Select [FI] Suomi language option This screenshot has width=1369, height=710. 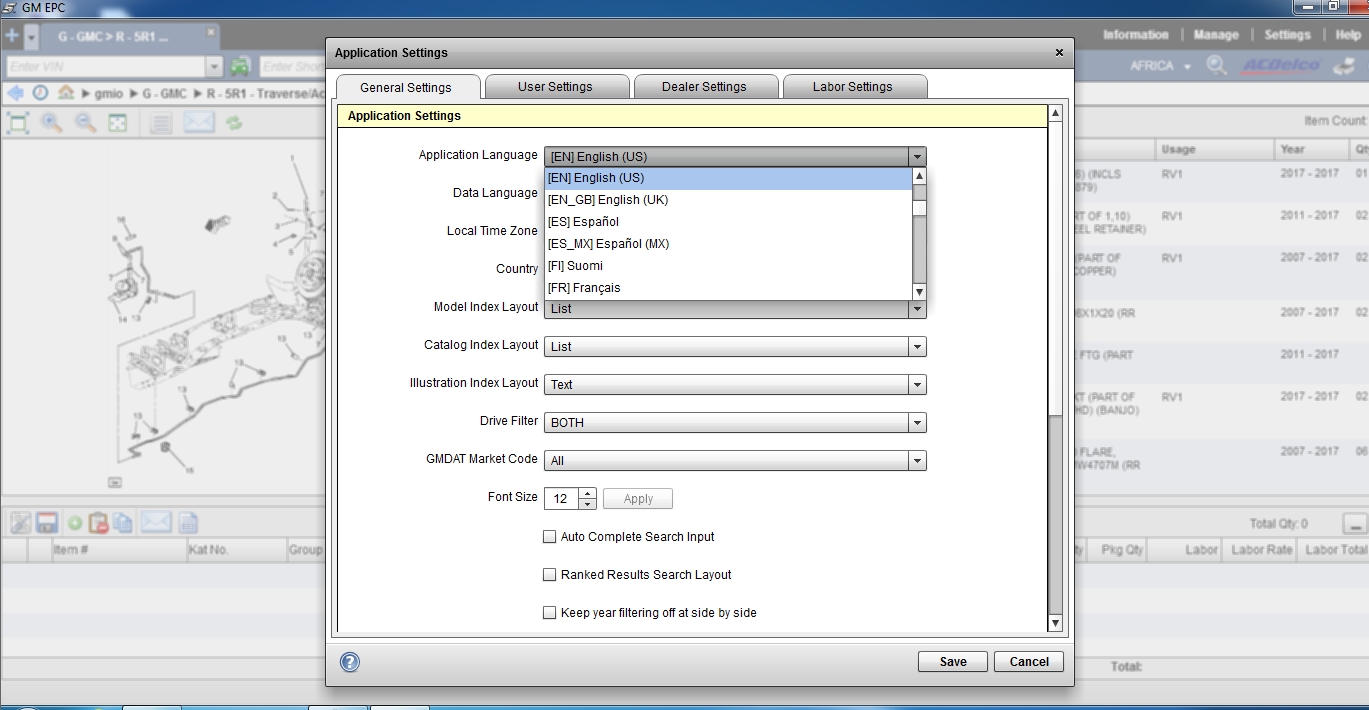point(728,266)
